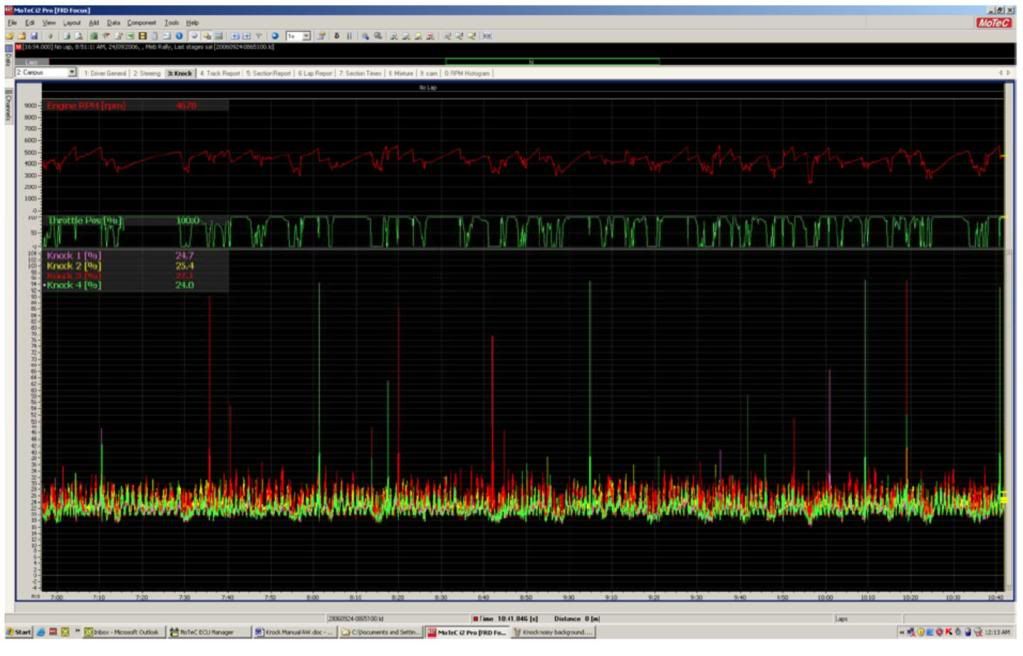Click the Time 10:41.846 status field
The width and height of the screenshot is (1023, 656).
coord(507,618)
